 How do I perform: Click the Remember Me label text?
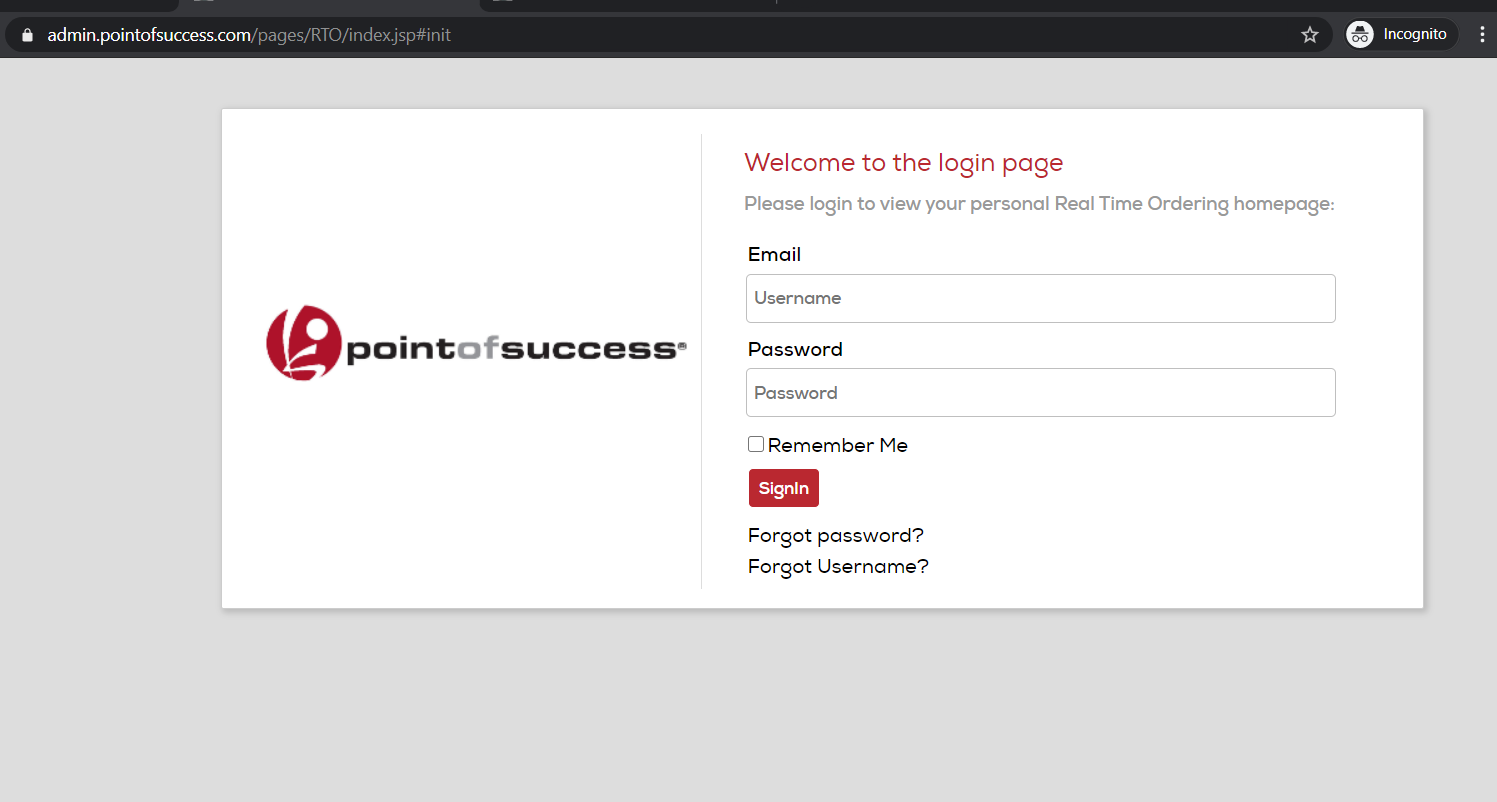(x=838, y=446)
